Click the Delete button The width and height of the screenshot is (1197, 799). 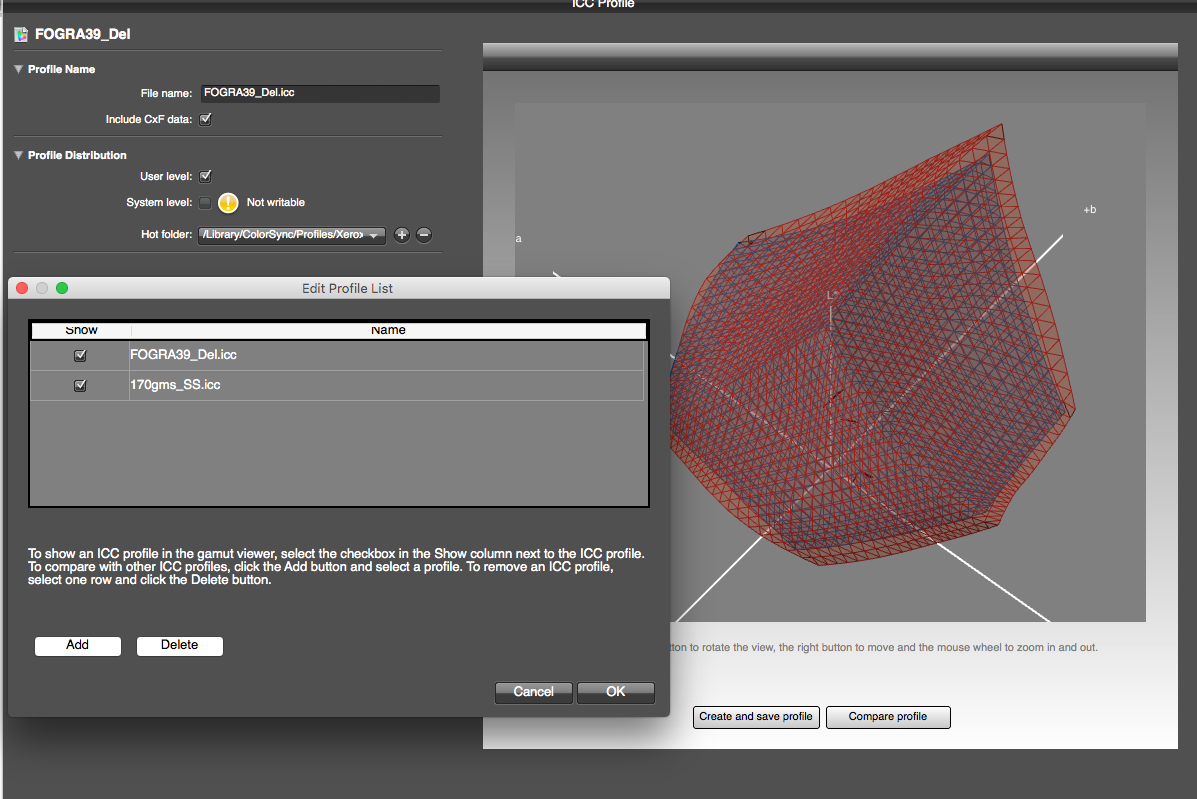[x=180, y=645]
